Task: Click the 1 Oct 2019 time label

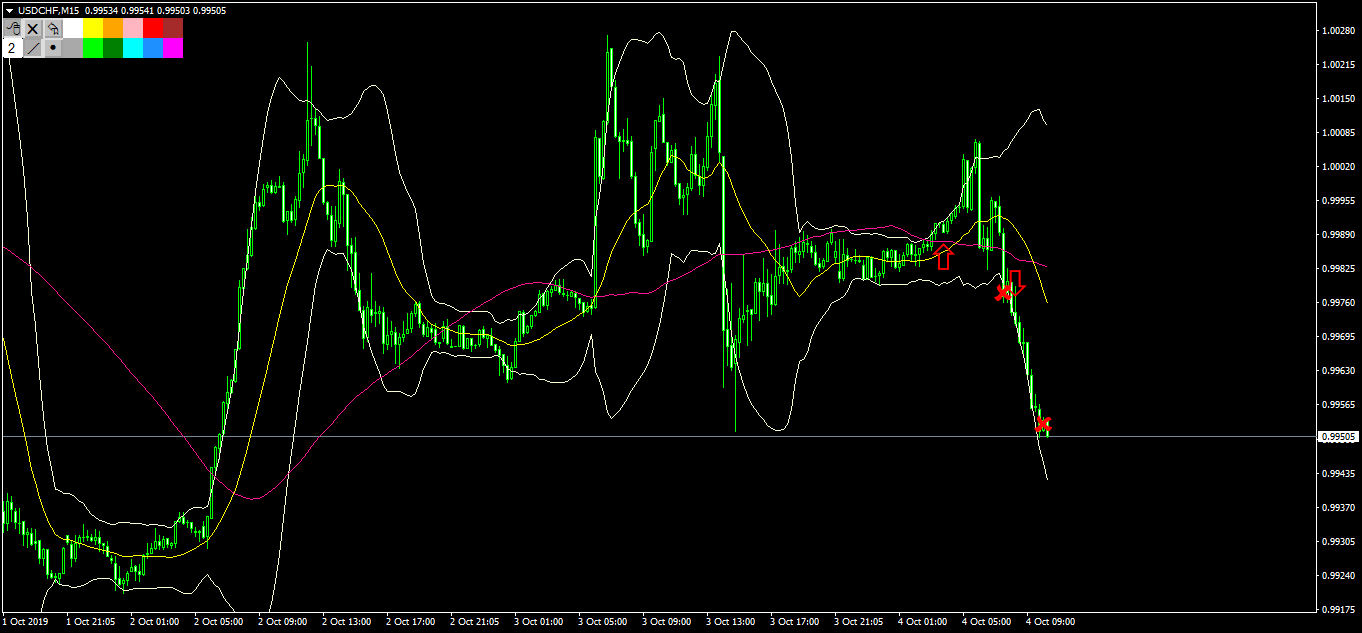Action: pyautogui.click(x=25, y=621)
